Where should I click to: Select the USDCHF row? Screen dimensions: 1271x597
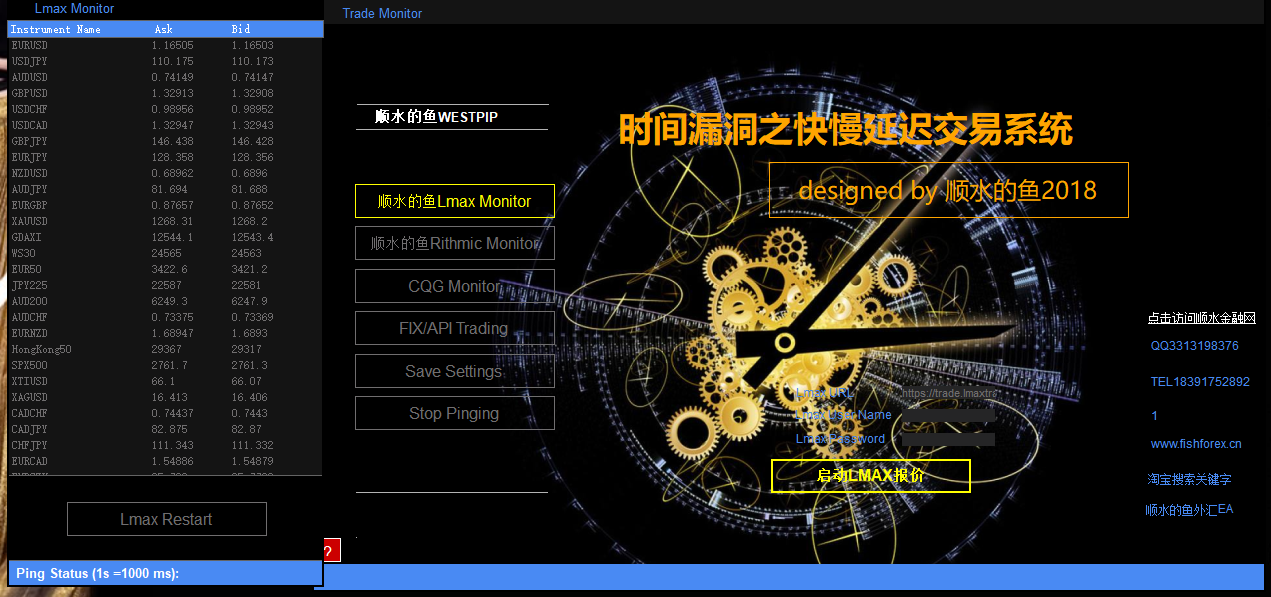[165, 109]
